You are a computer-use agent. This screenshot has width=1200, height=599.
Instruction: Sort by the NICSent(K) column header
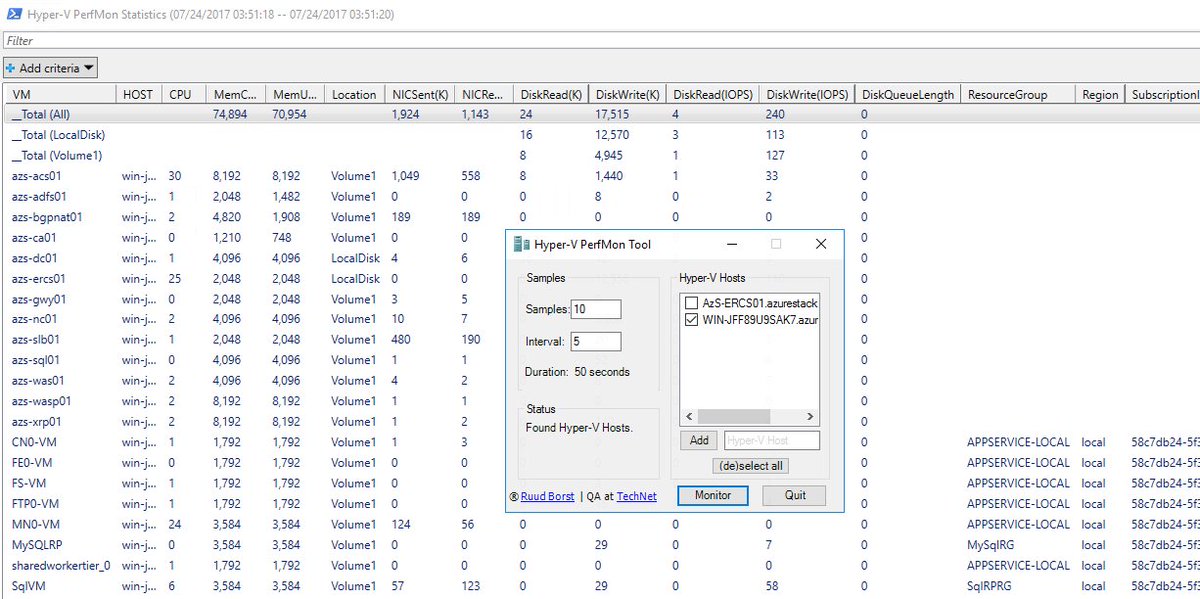coord(419,94)
